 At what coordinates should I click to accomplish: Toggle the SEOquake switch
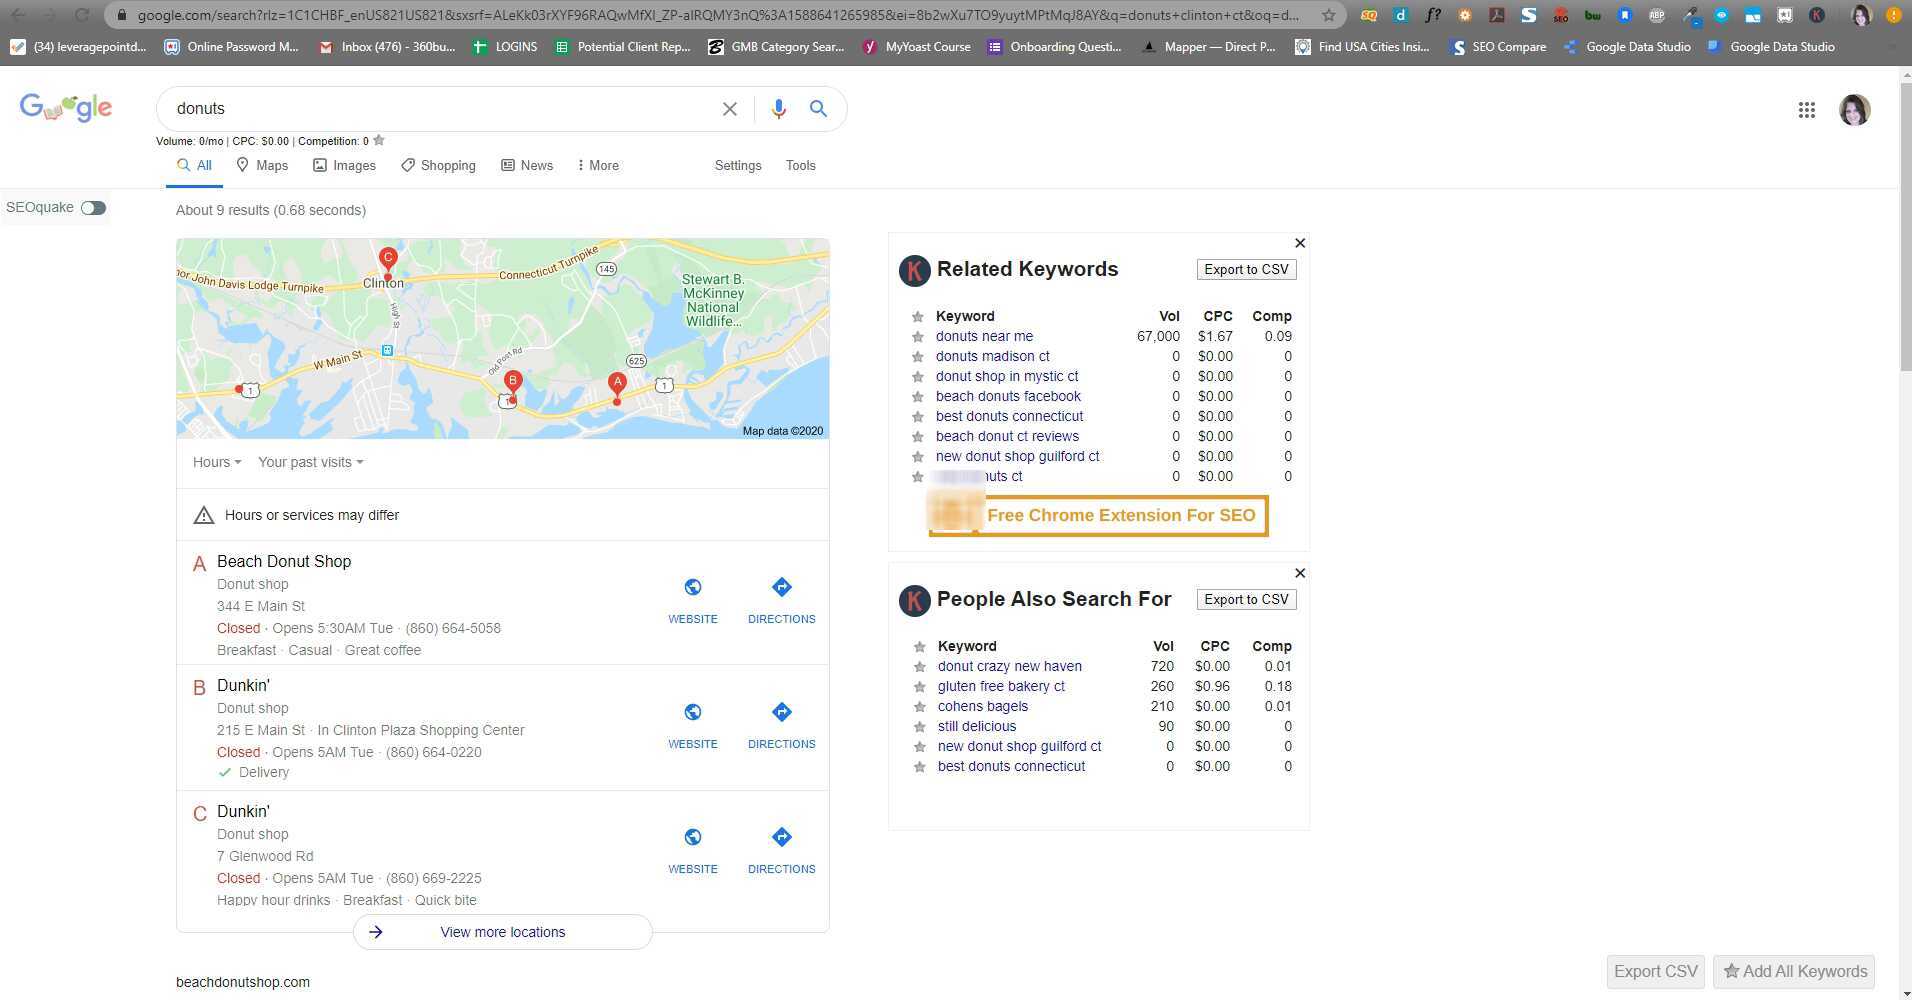click(93, 208)
